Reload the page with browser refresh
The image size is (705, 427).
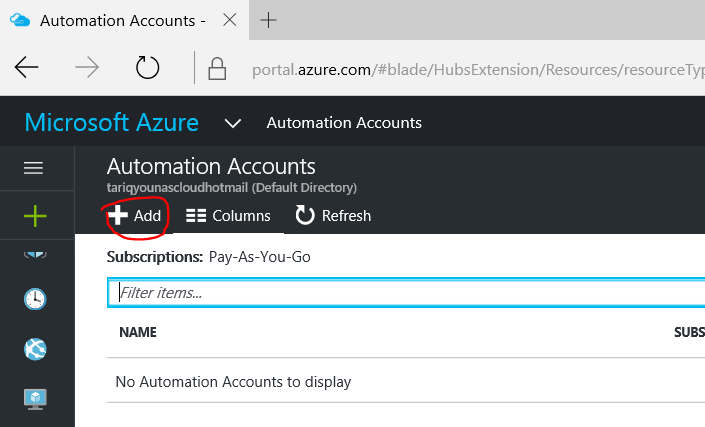(x=147, y=67)
